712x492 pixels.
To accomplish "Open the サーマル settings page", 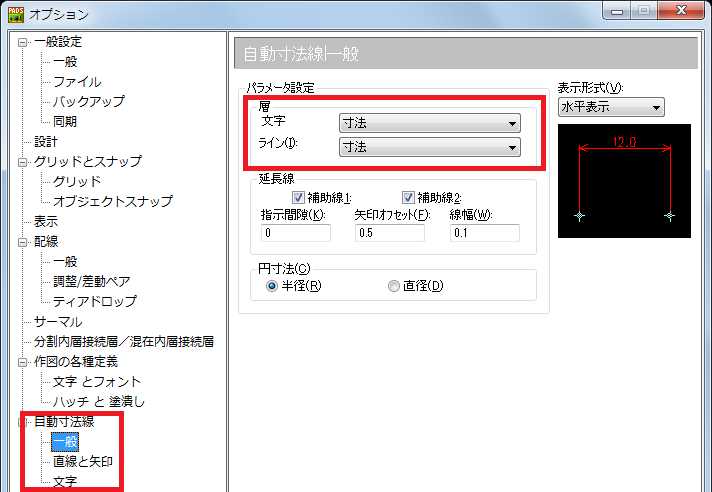I will (58, 322).
